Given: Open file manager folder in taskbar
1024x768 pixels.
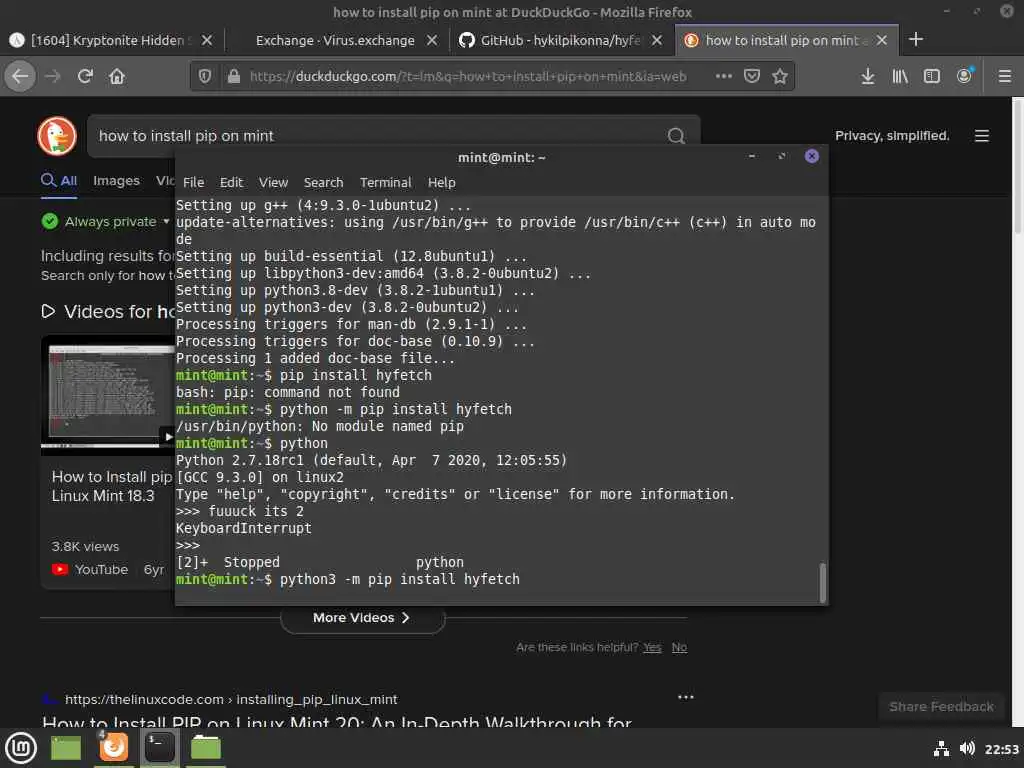Looking at the screenshot, I should [x=206, y=748].
